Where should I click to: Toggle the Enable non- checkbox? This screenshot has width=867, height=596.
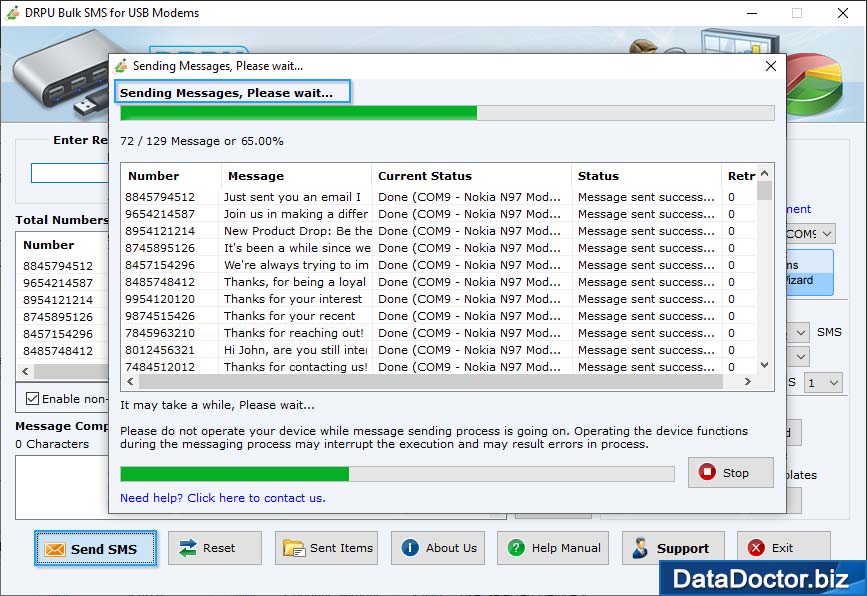(x=33, y=399)
